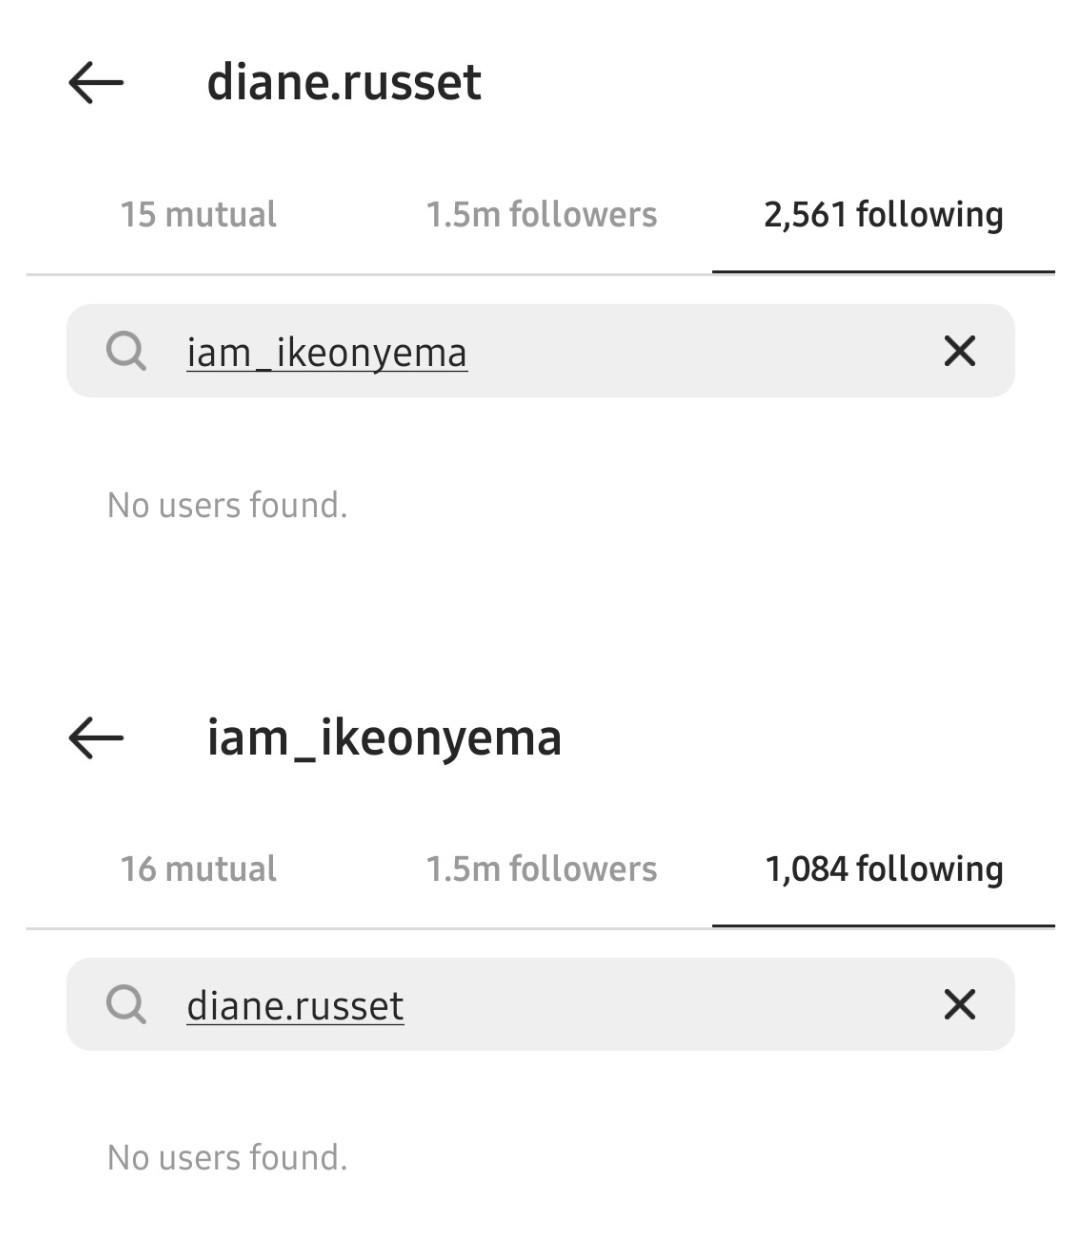Click 'No users found.' below iam_ikeonyema search
This screenshot has height=1253, width=1080.
pyautogui.click(x=227, y=505)
